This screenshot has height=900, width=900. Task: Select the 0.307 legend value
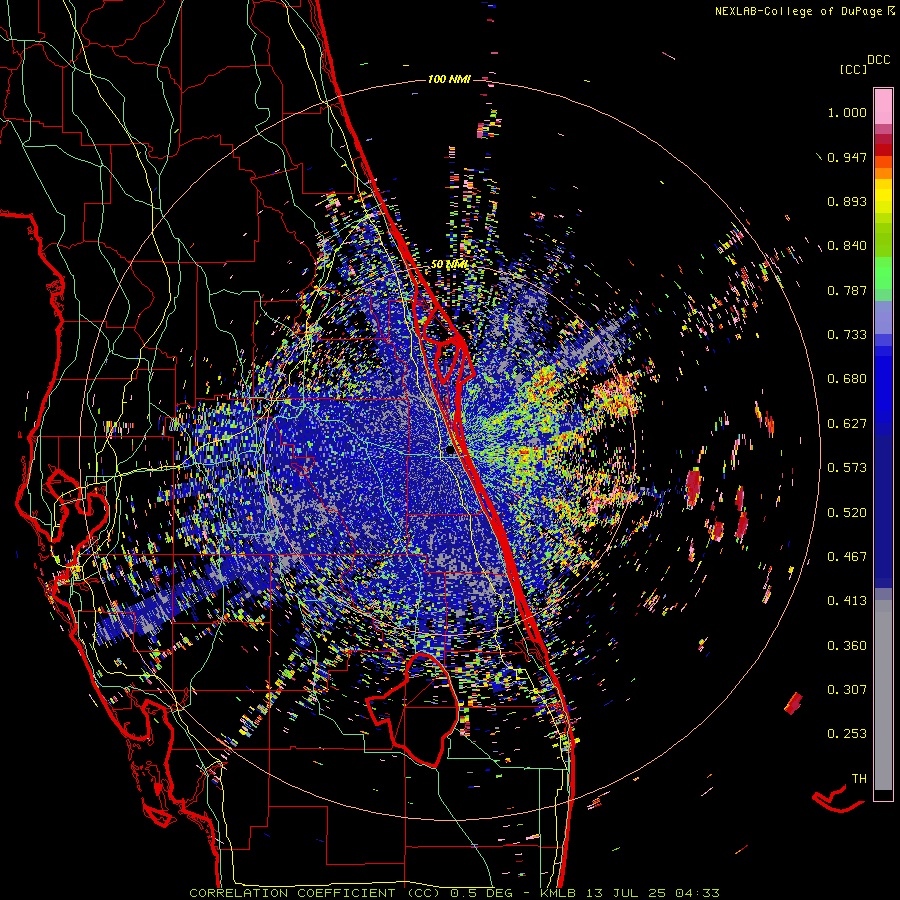click(x=847, y=689)
